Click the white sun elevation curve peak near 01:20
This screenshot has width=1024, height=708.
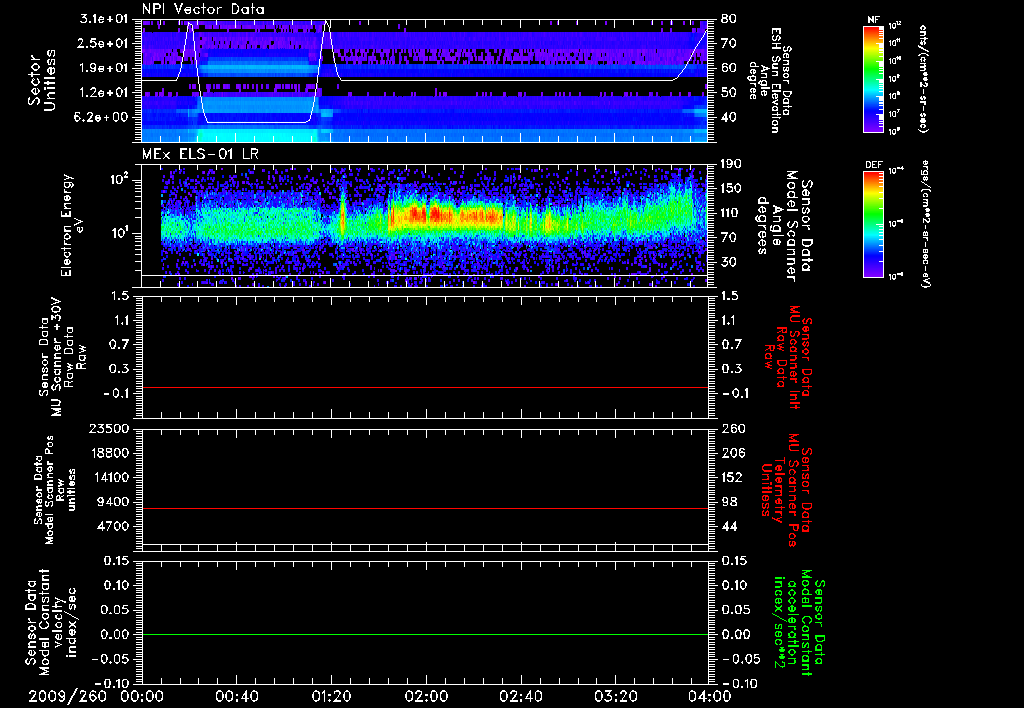pos(327,23)
